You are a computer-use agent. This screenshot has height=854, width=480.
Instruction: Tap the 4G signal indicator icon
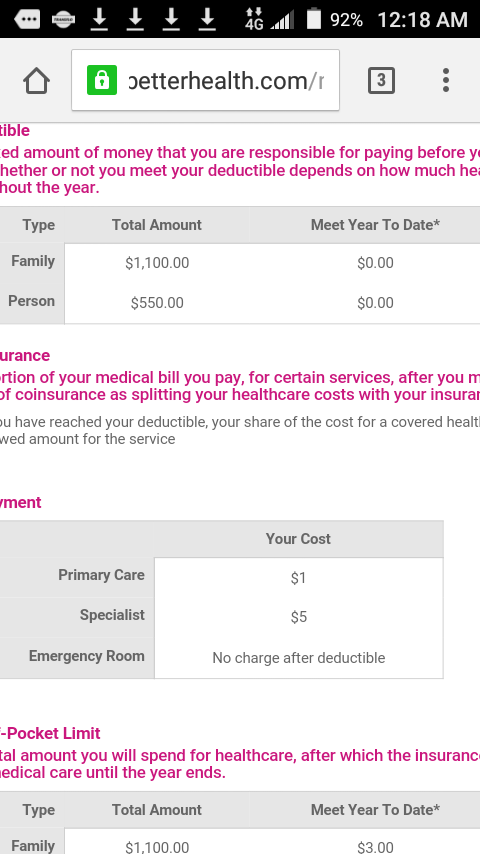[x=254, y=19]
